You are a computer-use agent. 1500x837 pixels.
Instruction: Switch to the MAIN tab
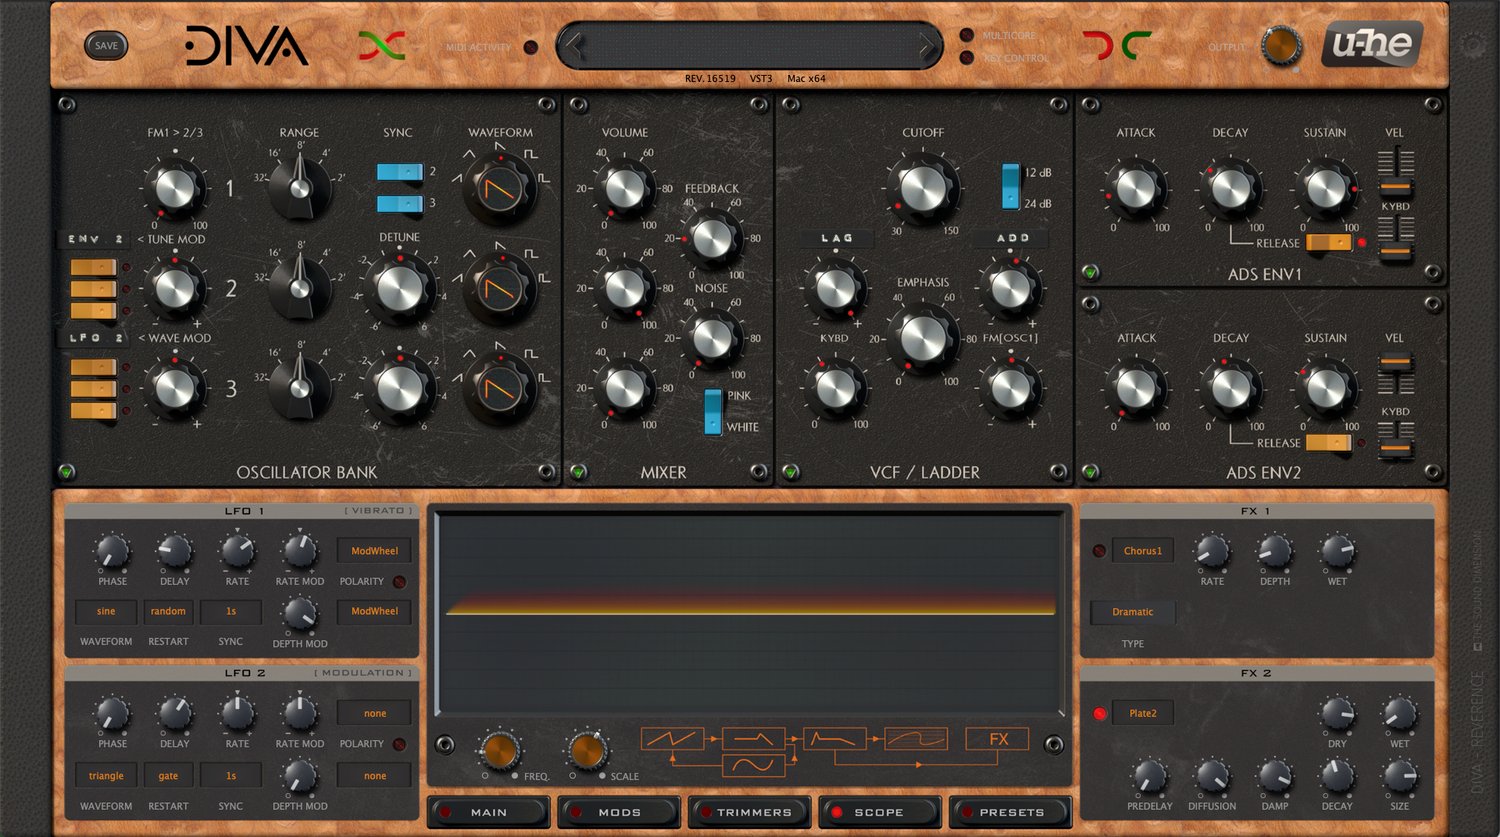(489, 812)
